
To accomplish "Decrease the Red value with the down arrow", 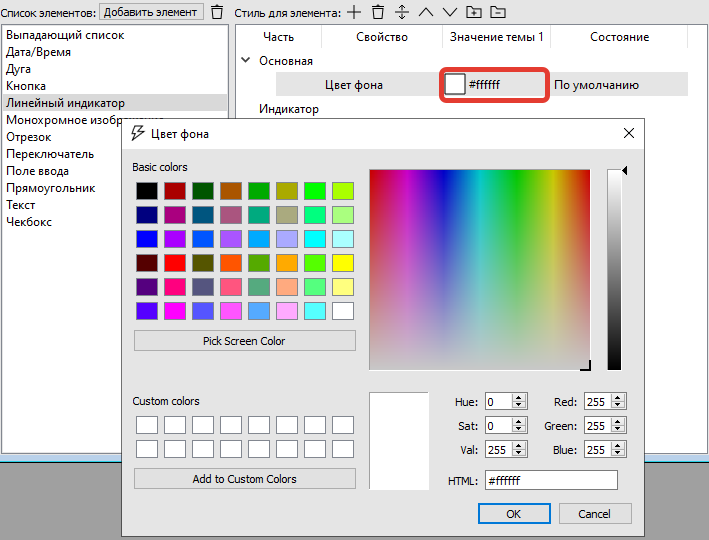I will point(619,406).
